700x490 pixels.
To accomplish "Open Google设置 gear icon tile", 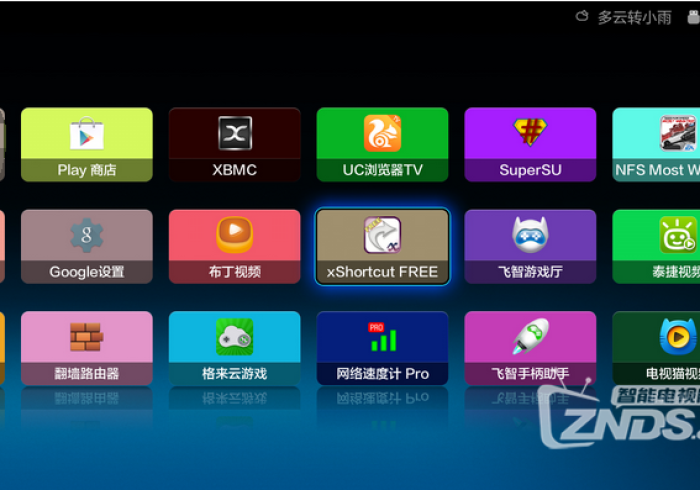I will (x=87, y=246).
